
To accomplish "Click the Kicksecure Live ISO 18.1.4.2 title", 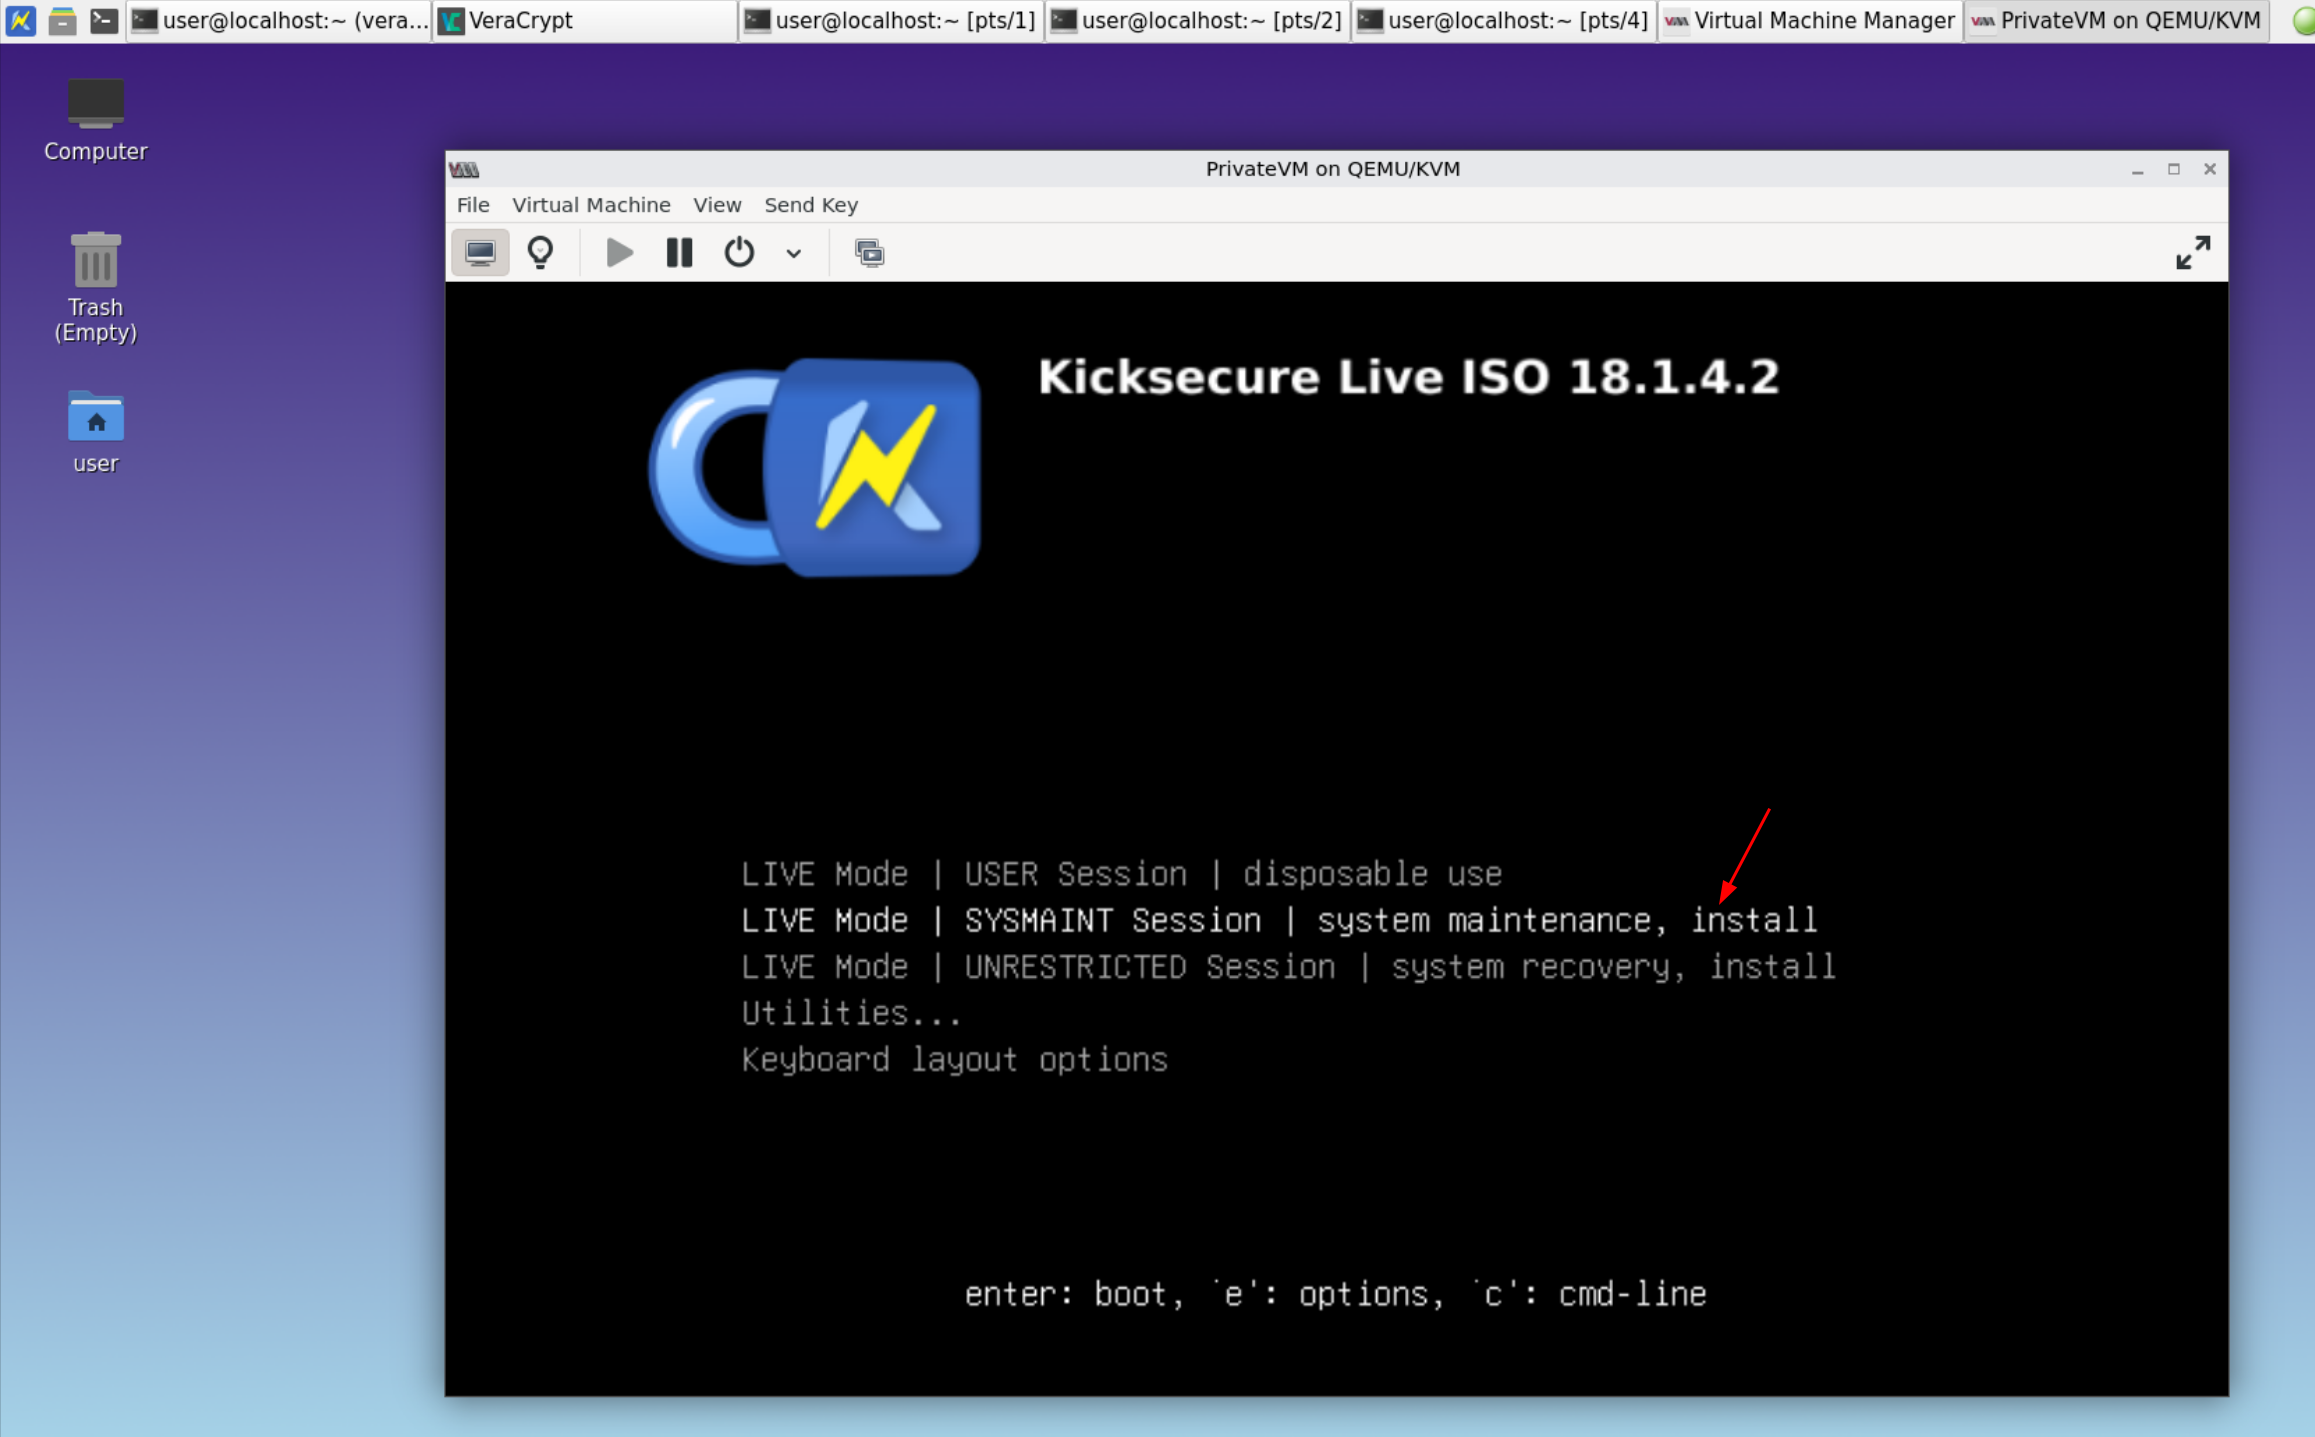I will pyautogui.click(x=1408, y=377).
